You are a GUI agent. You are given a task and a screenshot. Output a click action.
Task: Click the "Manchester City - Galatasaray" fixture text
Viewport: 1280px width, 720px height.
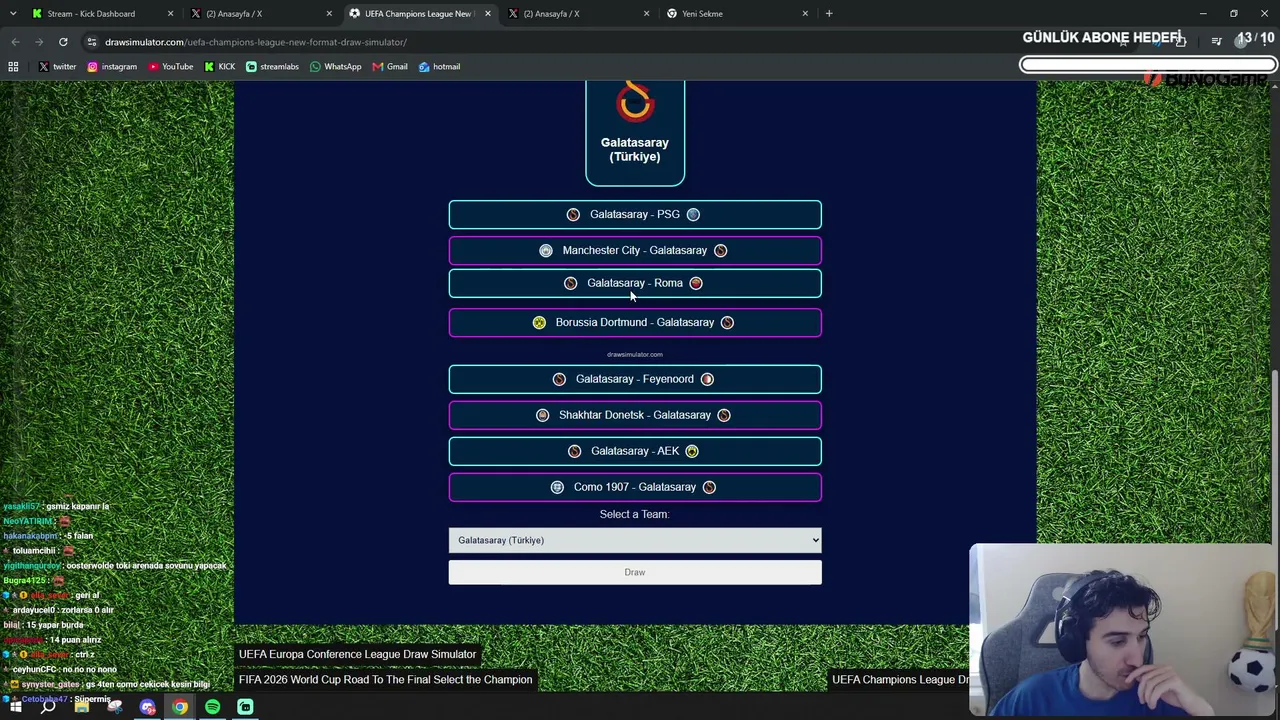[635, 250]
